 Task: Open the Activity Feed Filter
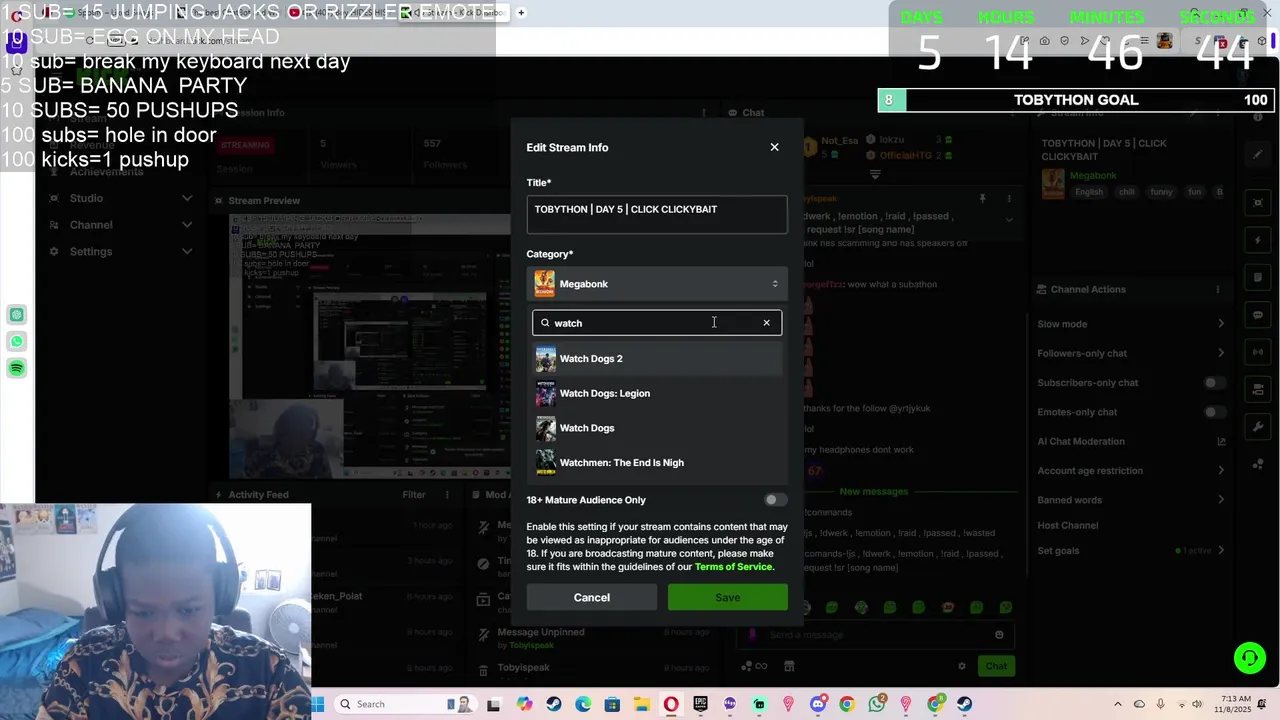point(414,495)
